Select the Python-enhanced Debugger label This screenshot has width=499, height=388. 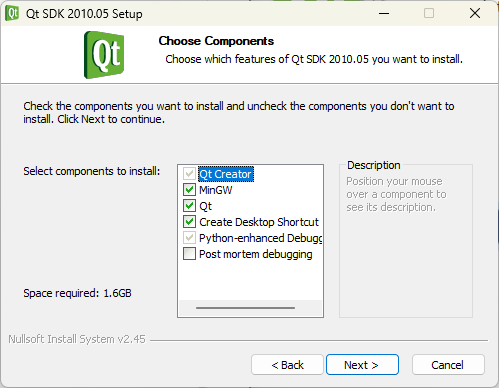(x=261, y=238)
